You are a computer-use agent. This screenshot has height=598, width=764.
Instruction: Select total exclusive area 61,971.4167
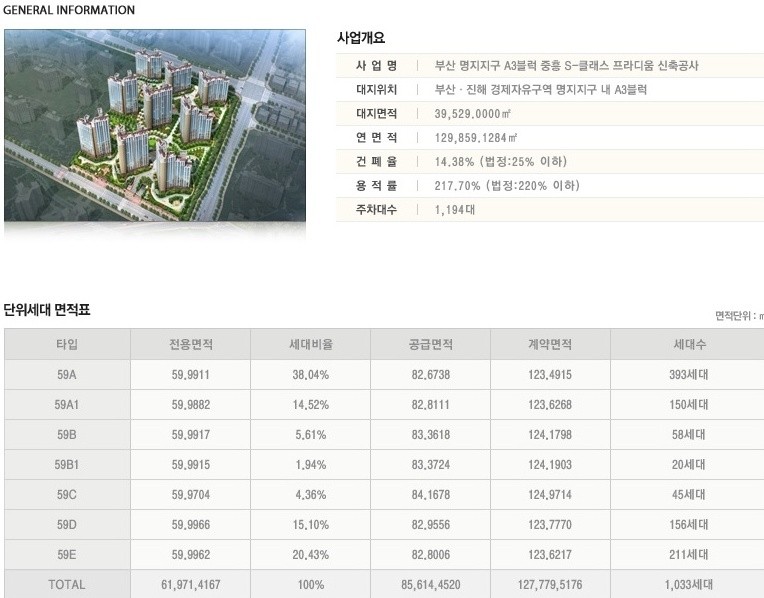pos(191,584)
